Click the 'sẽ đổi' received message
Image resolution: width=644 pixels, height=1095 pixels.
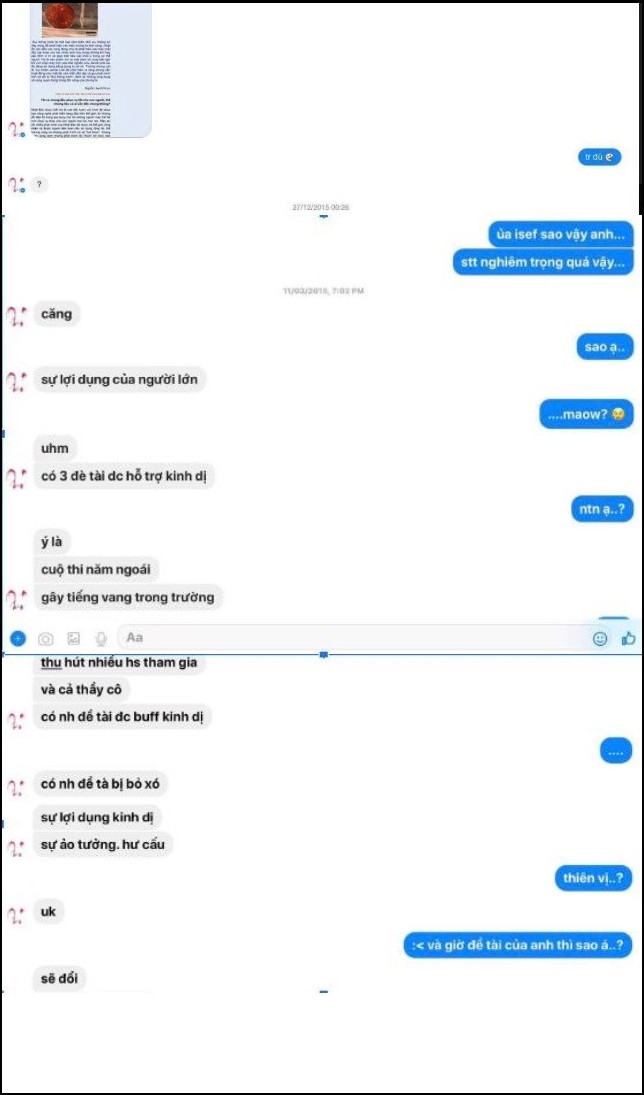(x=60, y=978)
